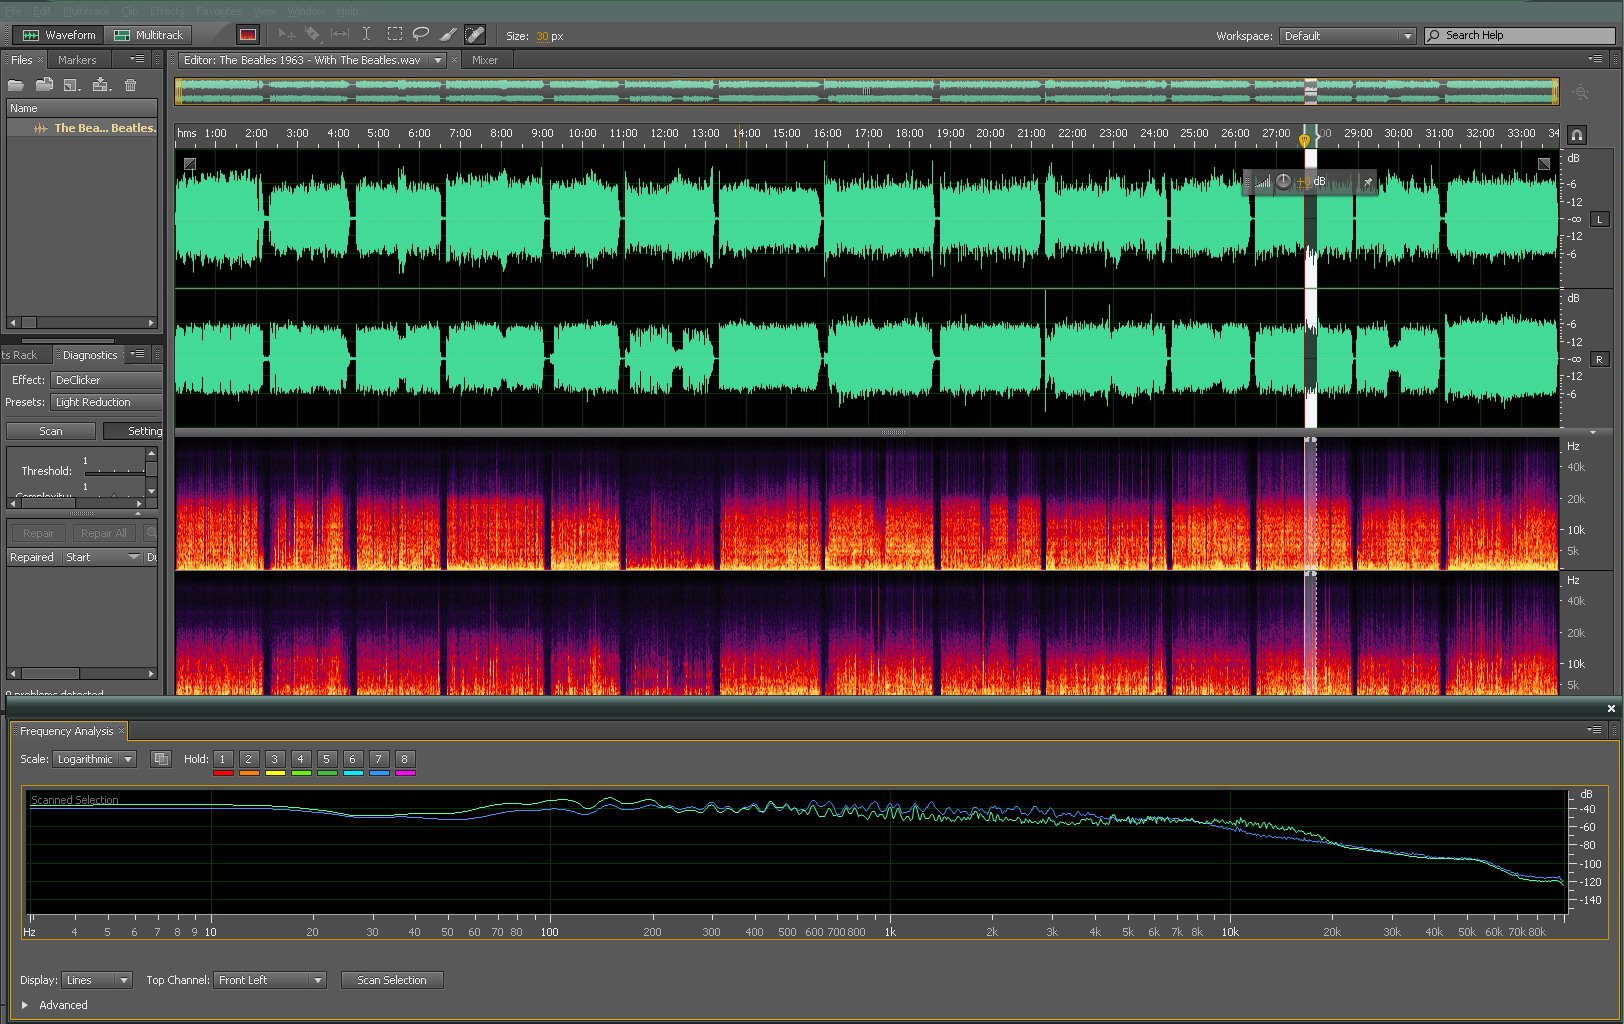Open the Top Channel Front Left dropdown
Image resolution: width=1624 pixels, height=1024 pixels.
point(270,980)
